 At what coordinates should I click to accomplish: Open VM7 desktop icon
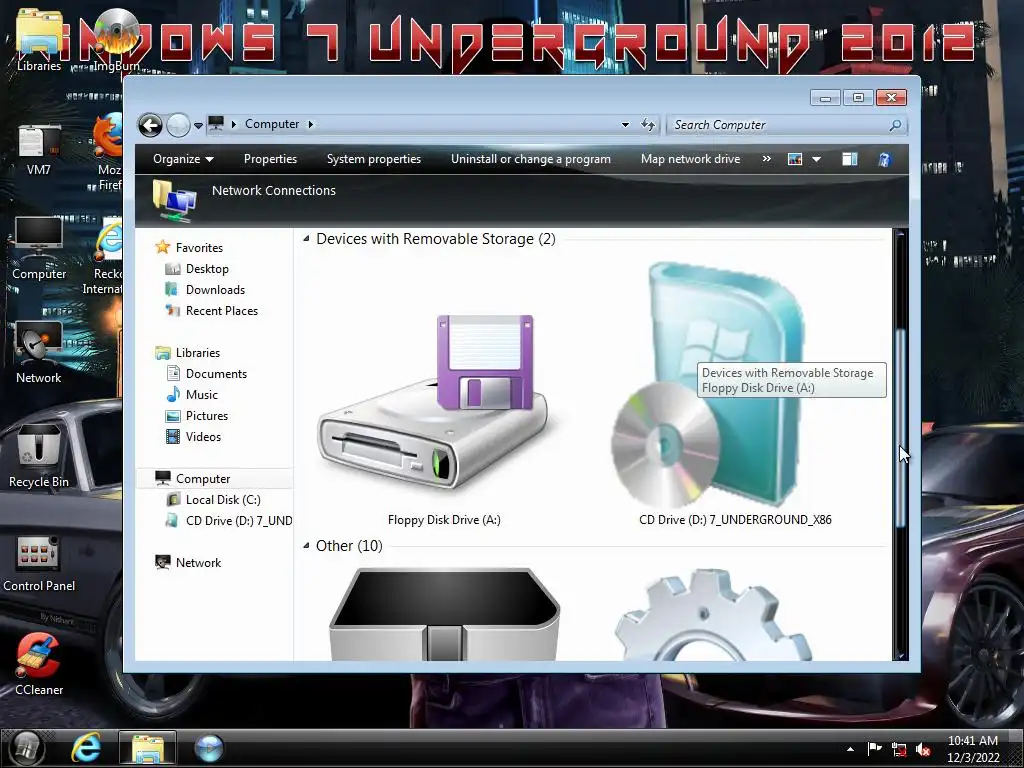pos(39,150)
